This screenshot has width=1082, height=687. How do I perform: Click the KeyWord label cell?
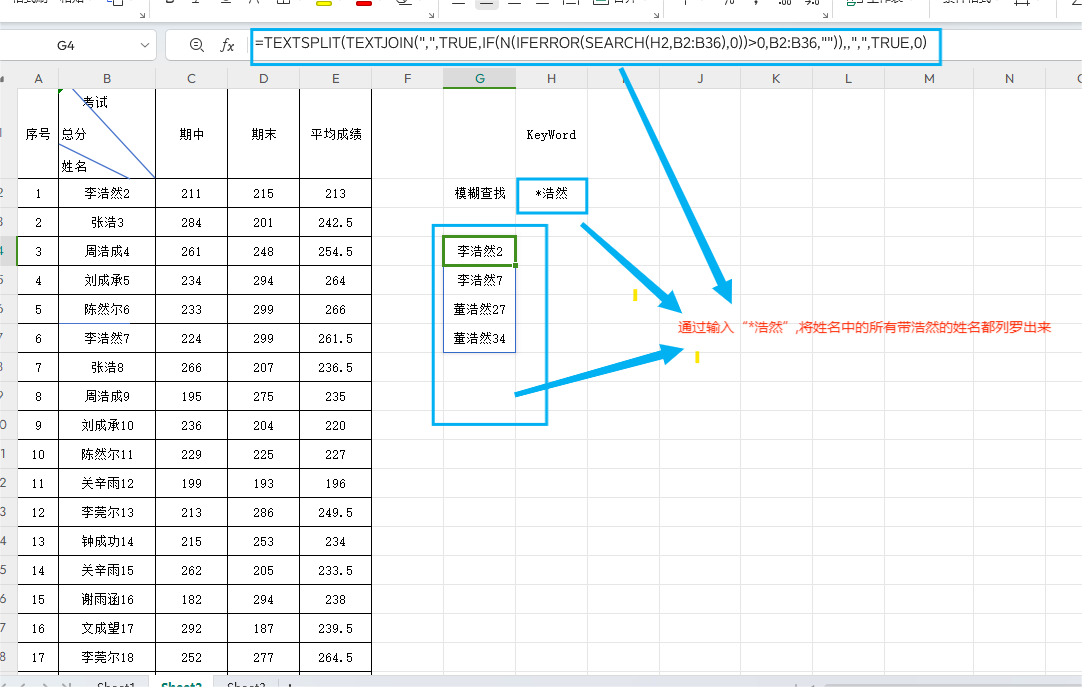(x=551, y=135)
